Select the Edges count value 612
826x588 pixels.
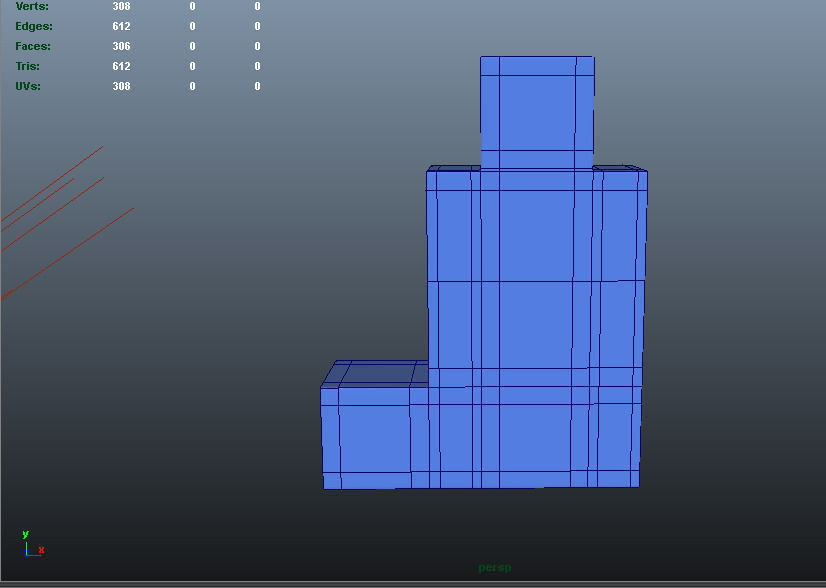pos(121,26)
